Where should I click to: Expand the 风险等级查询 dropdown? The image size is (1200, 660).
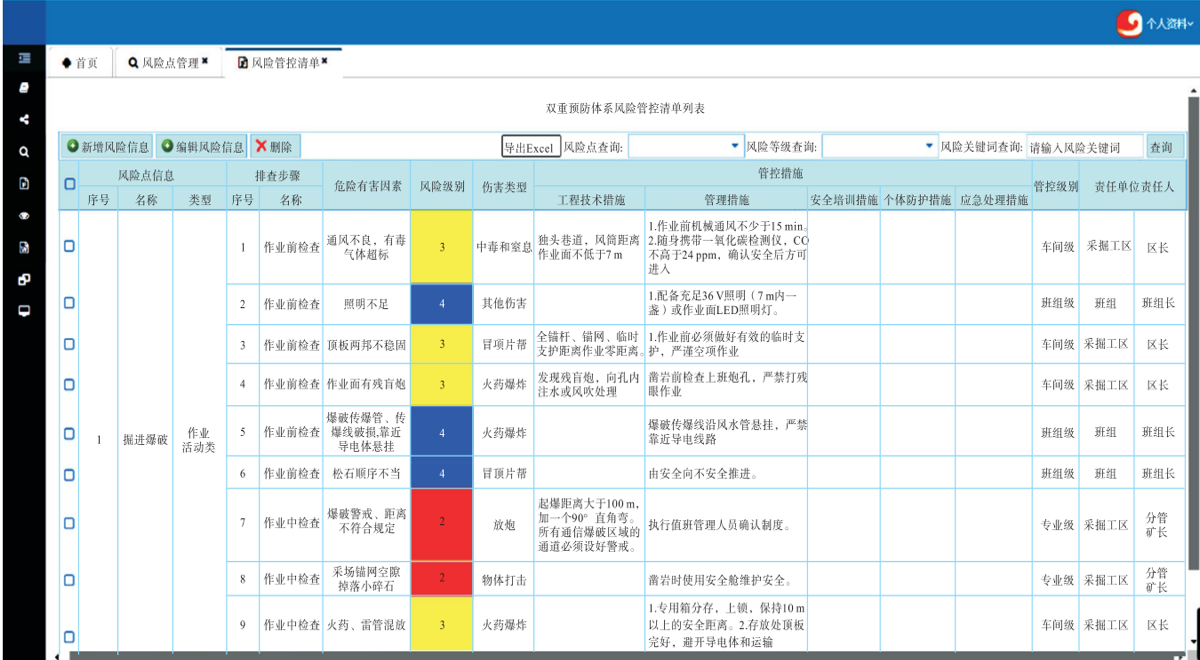pyautogui.click(x=879, y=146)
